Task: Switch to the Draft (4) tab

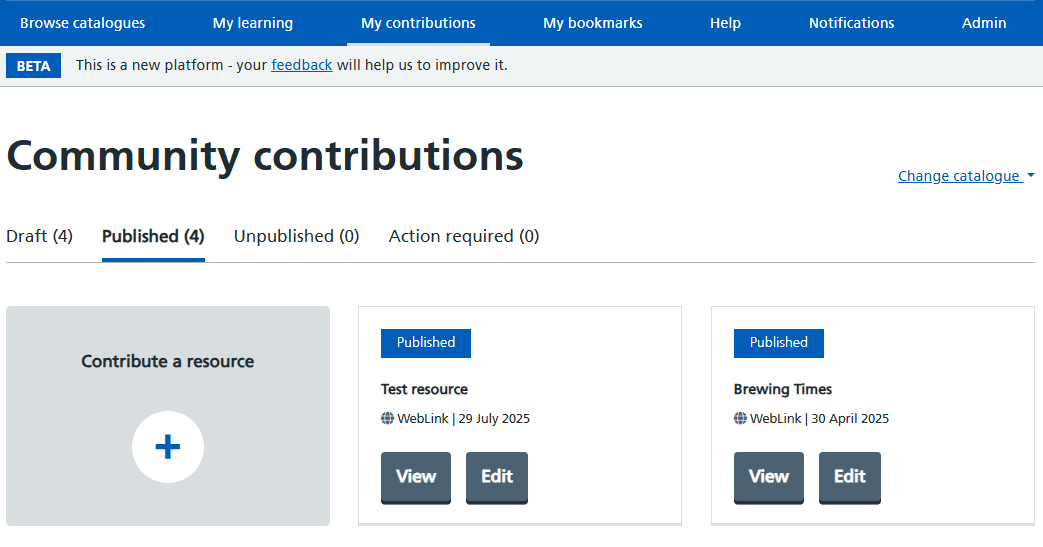Action: pos(39,236)
